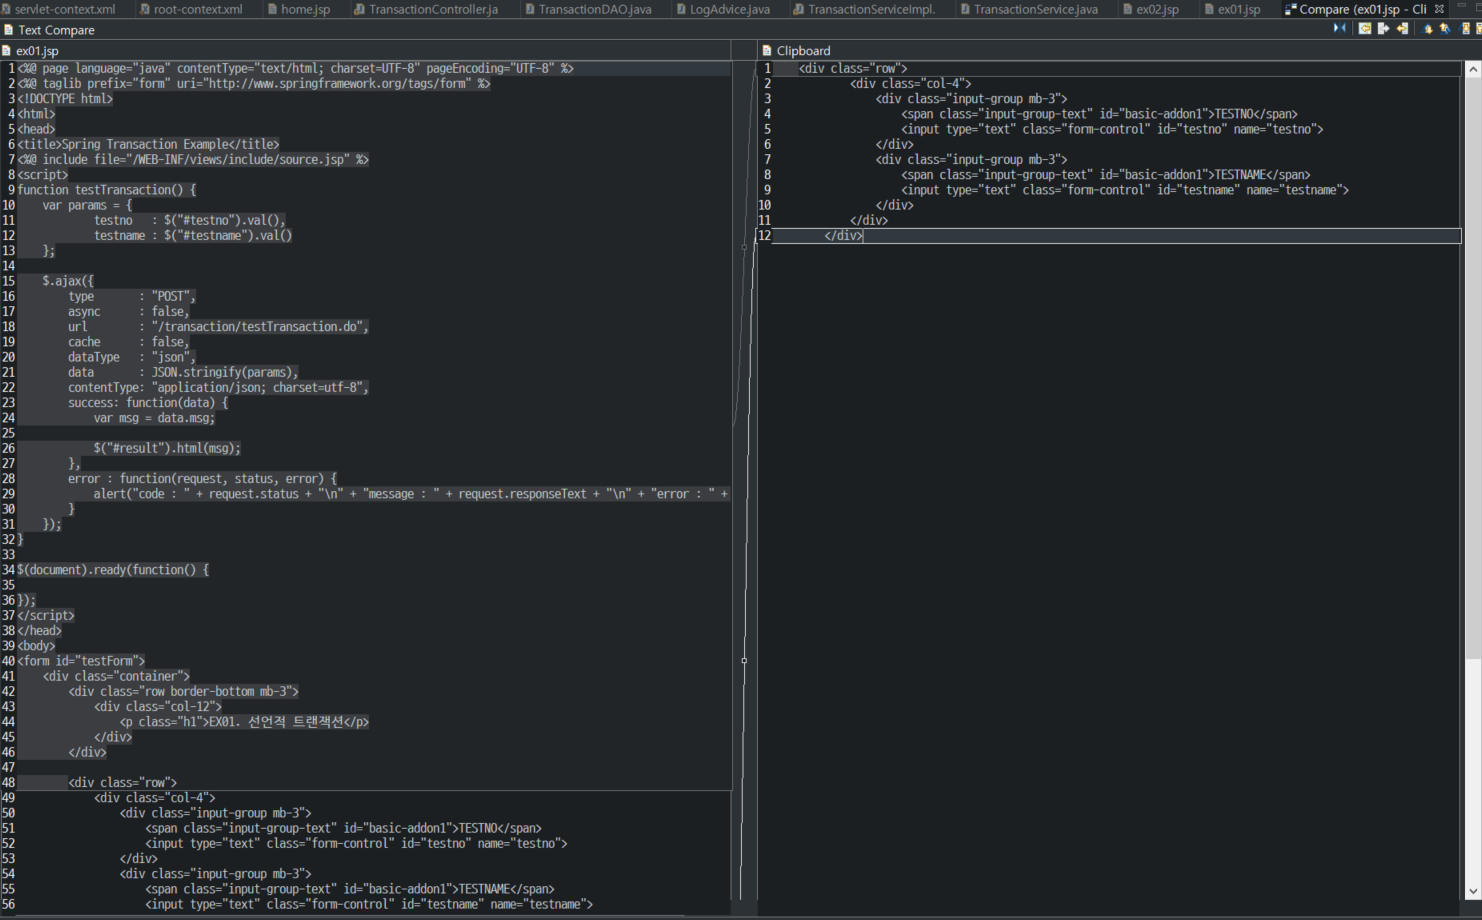Click the 'success: function(data) {' line
Screen dimensions: 1482x920
(148, 403)
